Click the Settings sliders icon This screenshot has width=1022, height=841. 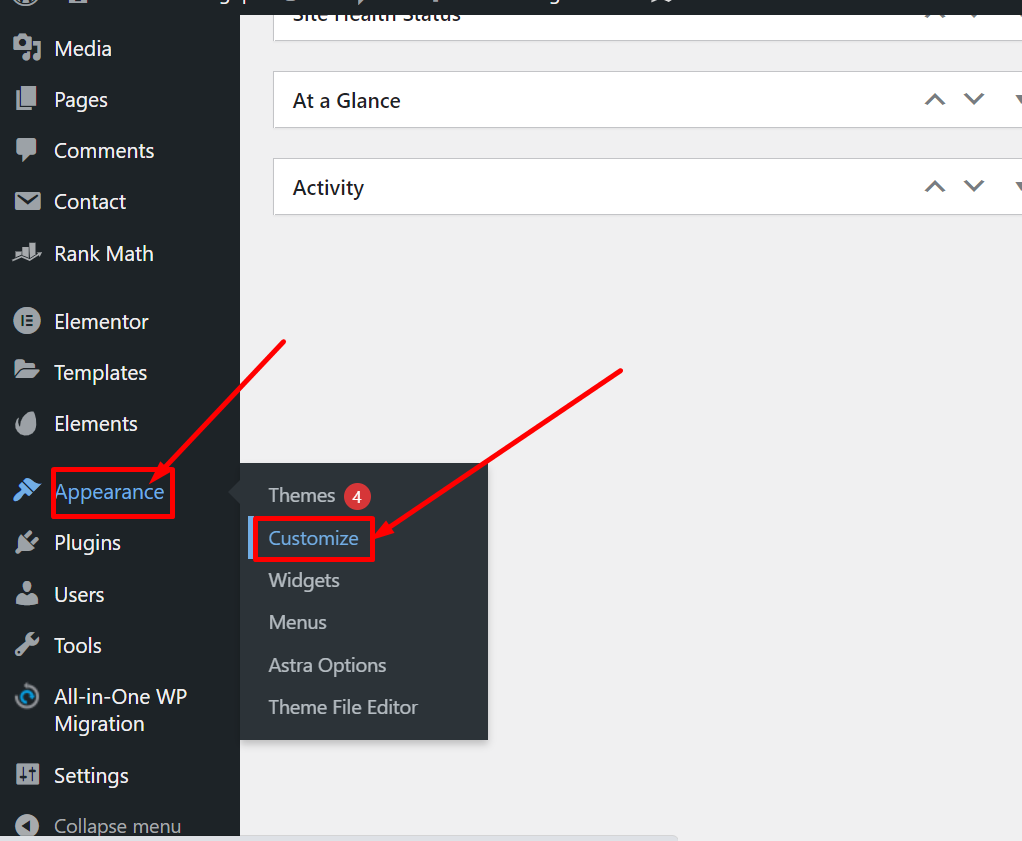[x=27, y=775]
